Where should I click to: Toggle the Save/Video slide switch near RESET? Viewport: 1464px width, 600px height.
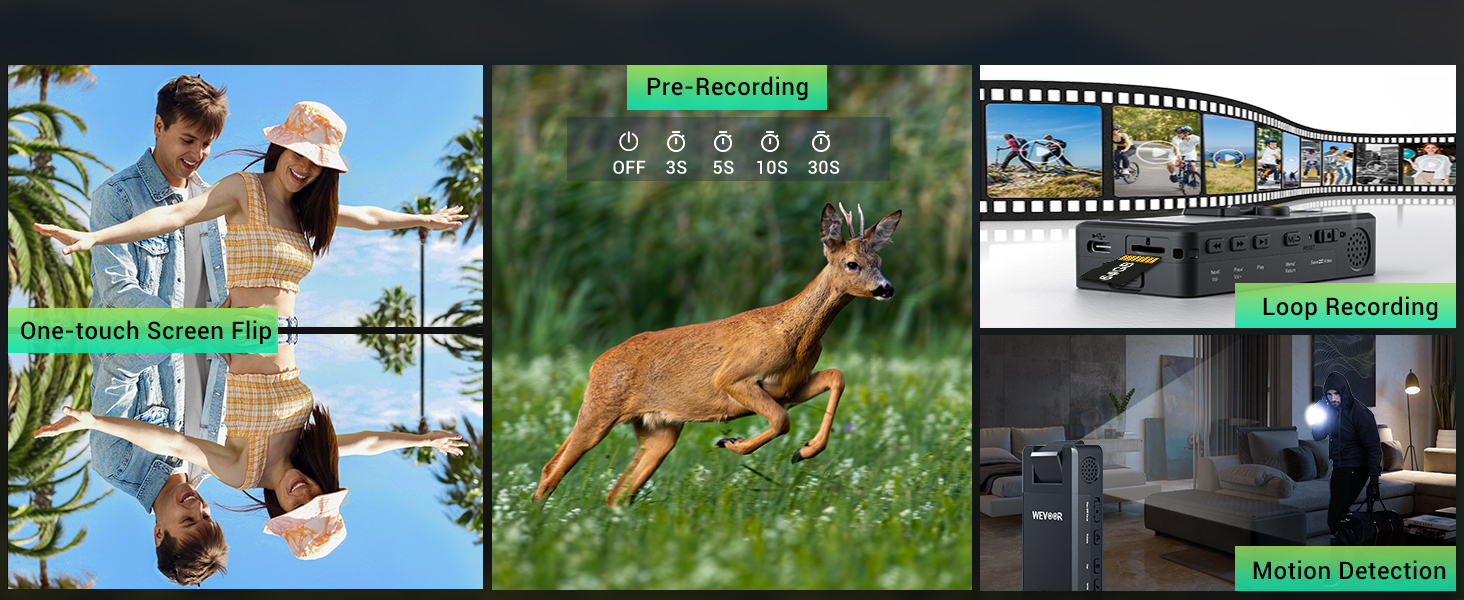point(1327,235)
